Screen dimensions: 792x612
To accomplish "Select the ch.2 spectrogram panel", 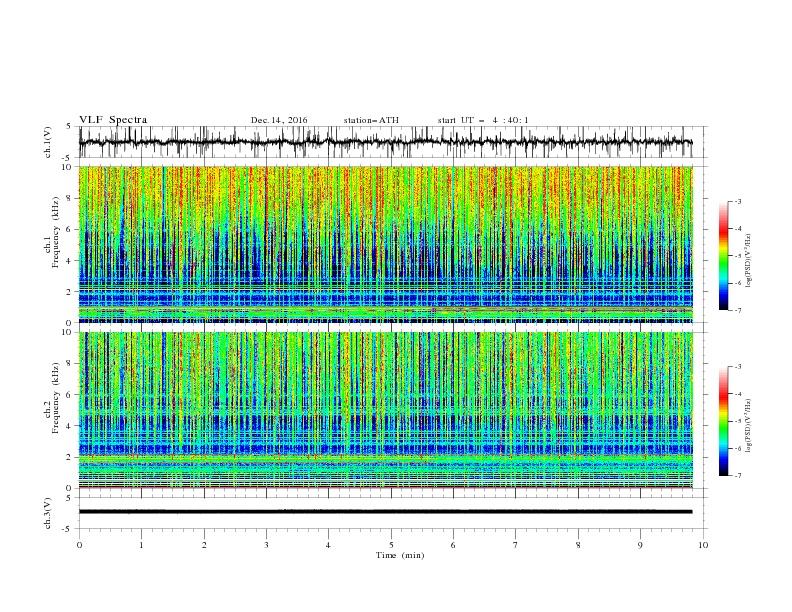I will [x=386, y=410].
